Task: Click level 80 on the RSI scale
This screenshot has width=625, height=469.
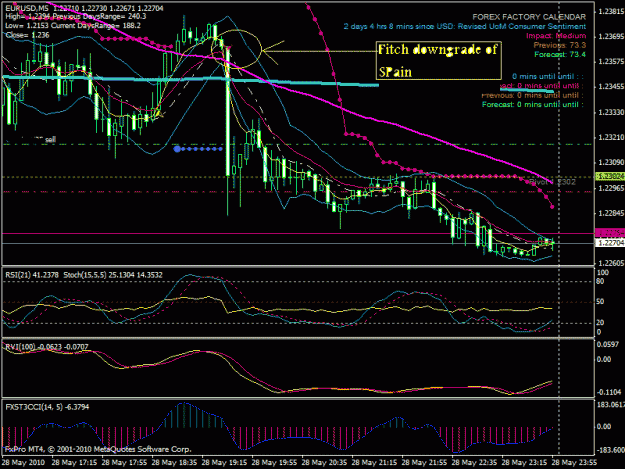Action: [x=600, y=281]
